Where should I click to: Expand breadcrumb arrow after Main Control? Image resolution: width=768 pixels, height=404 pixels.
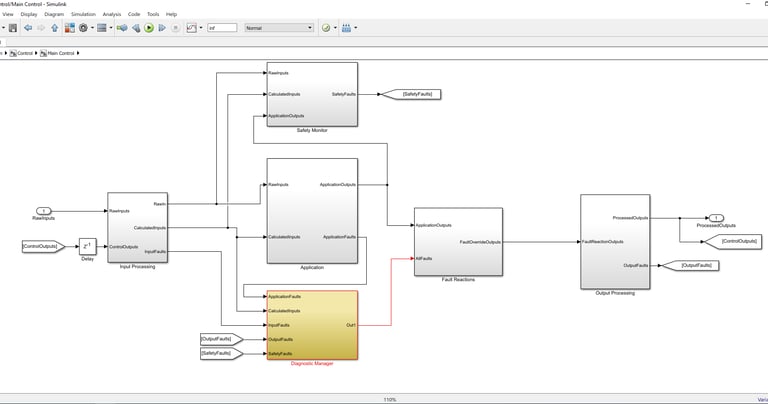click(x=78, y=53)
